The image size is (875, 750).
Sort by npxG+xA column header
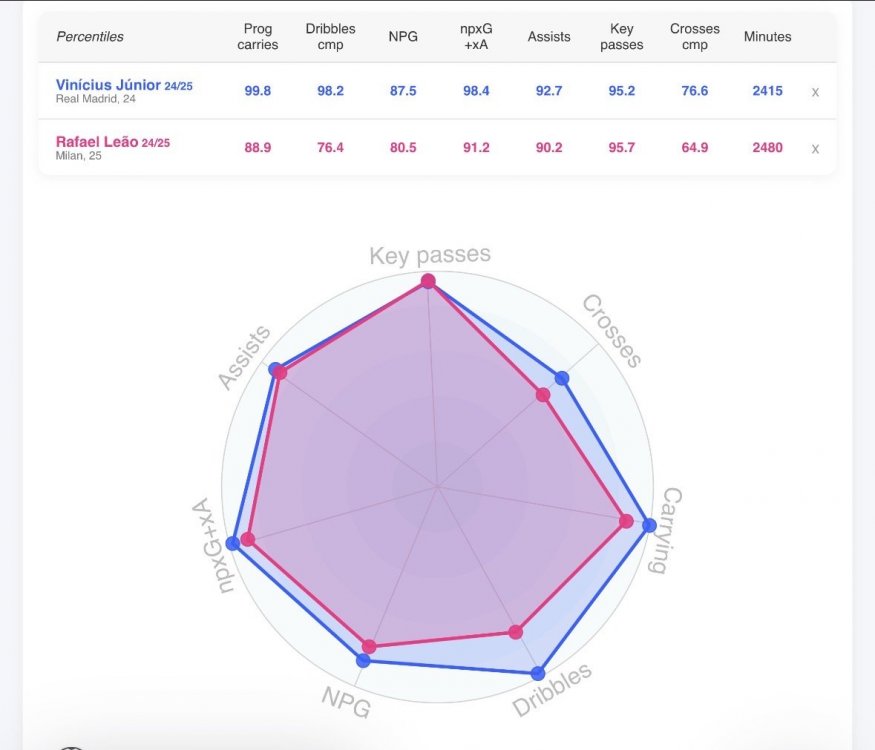[x=476, y=37]
